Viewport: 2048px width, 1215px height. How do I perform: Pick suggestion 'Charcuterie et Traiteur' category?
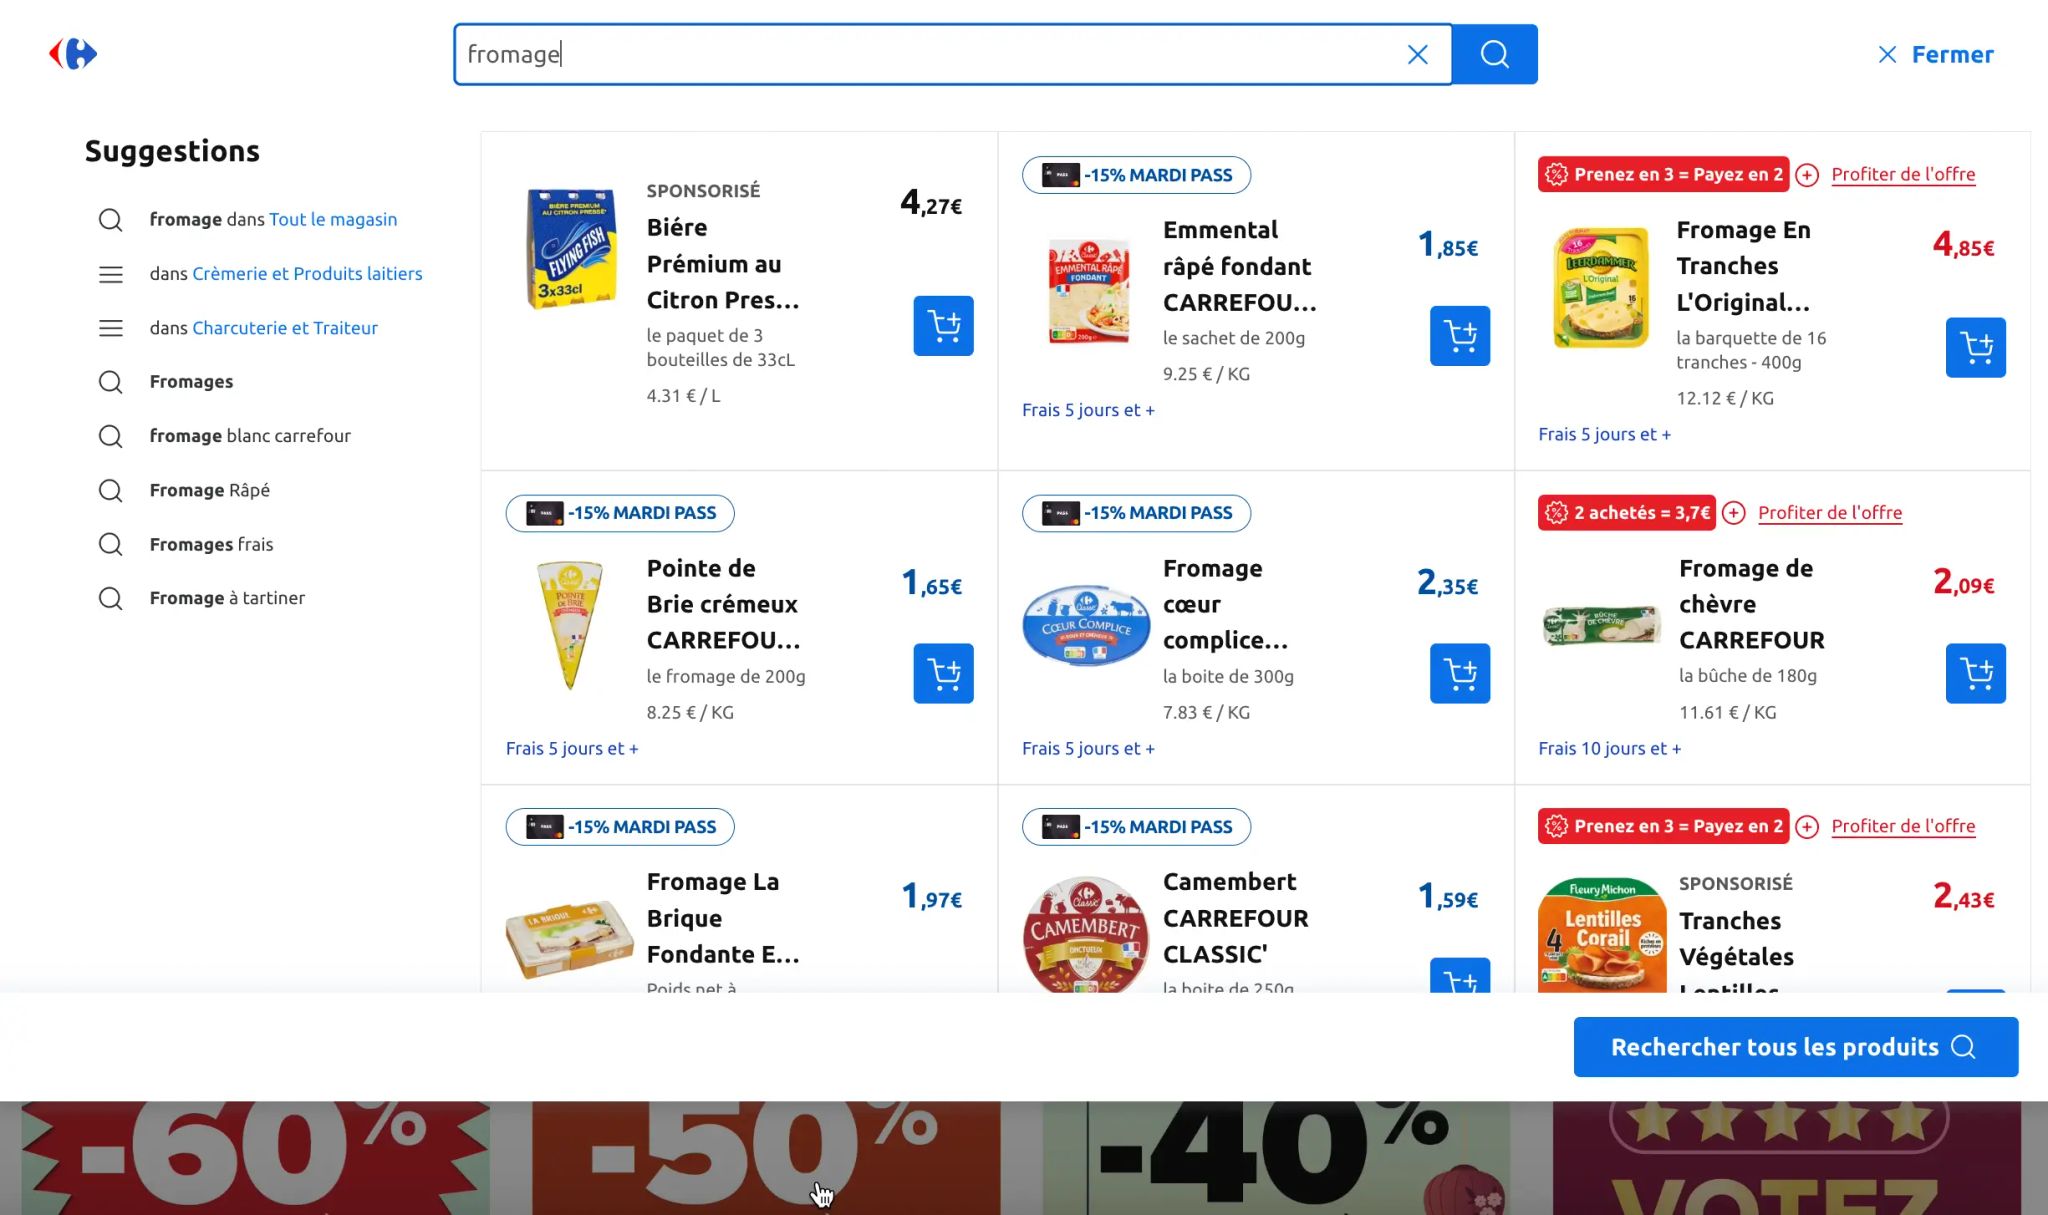pos(284,328)
